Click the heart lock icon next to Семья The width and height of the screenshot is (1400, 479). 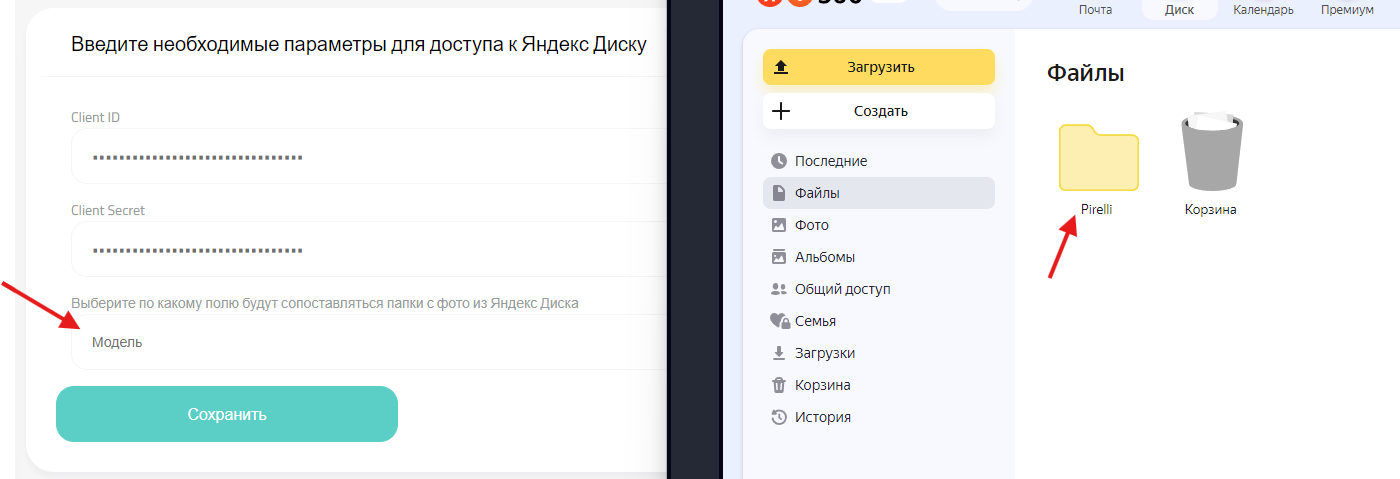pyautogui.click(x=780, y=321)
